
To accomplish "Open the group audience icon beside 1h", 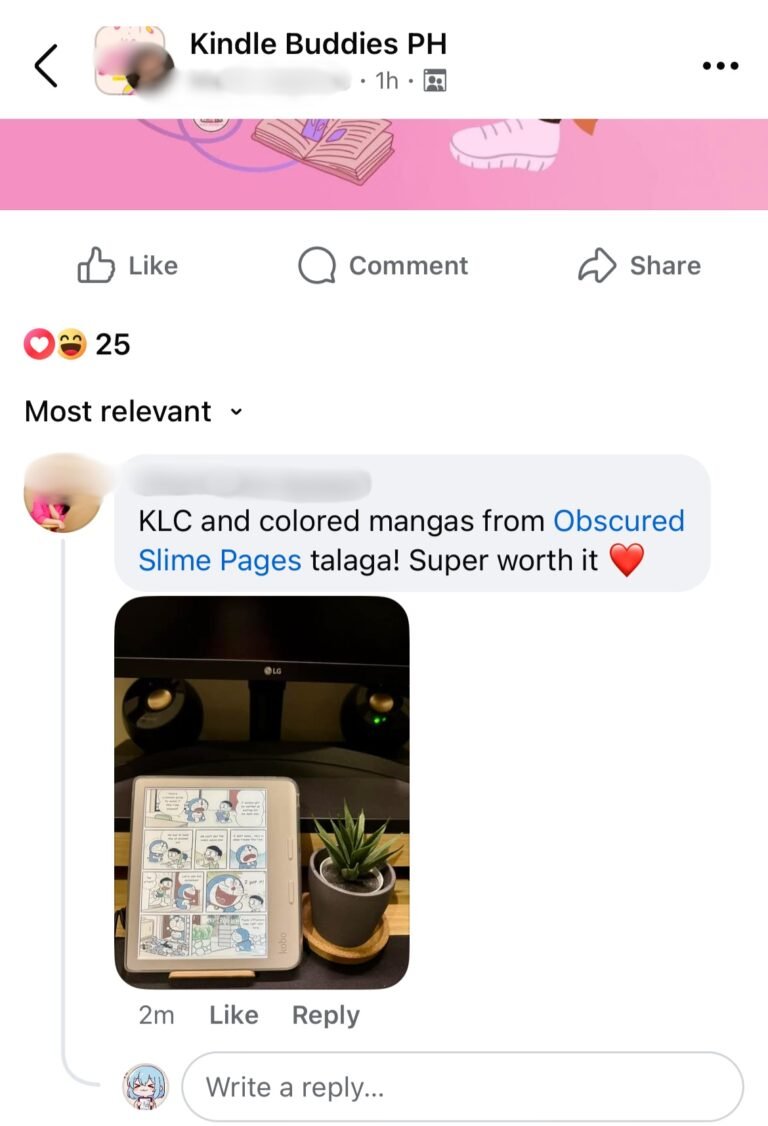I will [x=435, y=80].
